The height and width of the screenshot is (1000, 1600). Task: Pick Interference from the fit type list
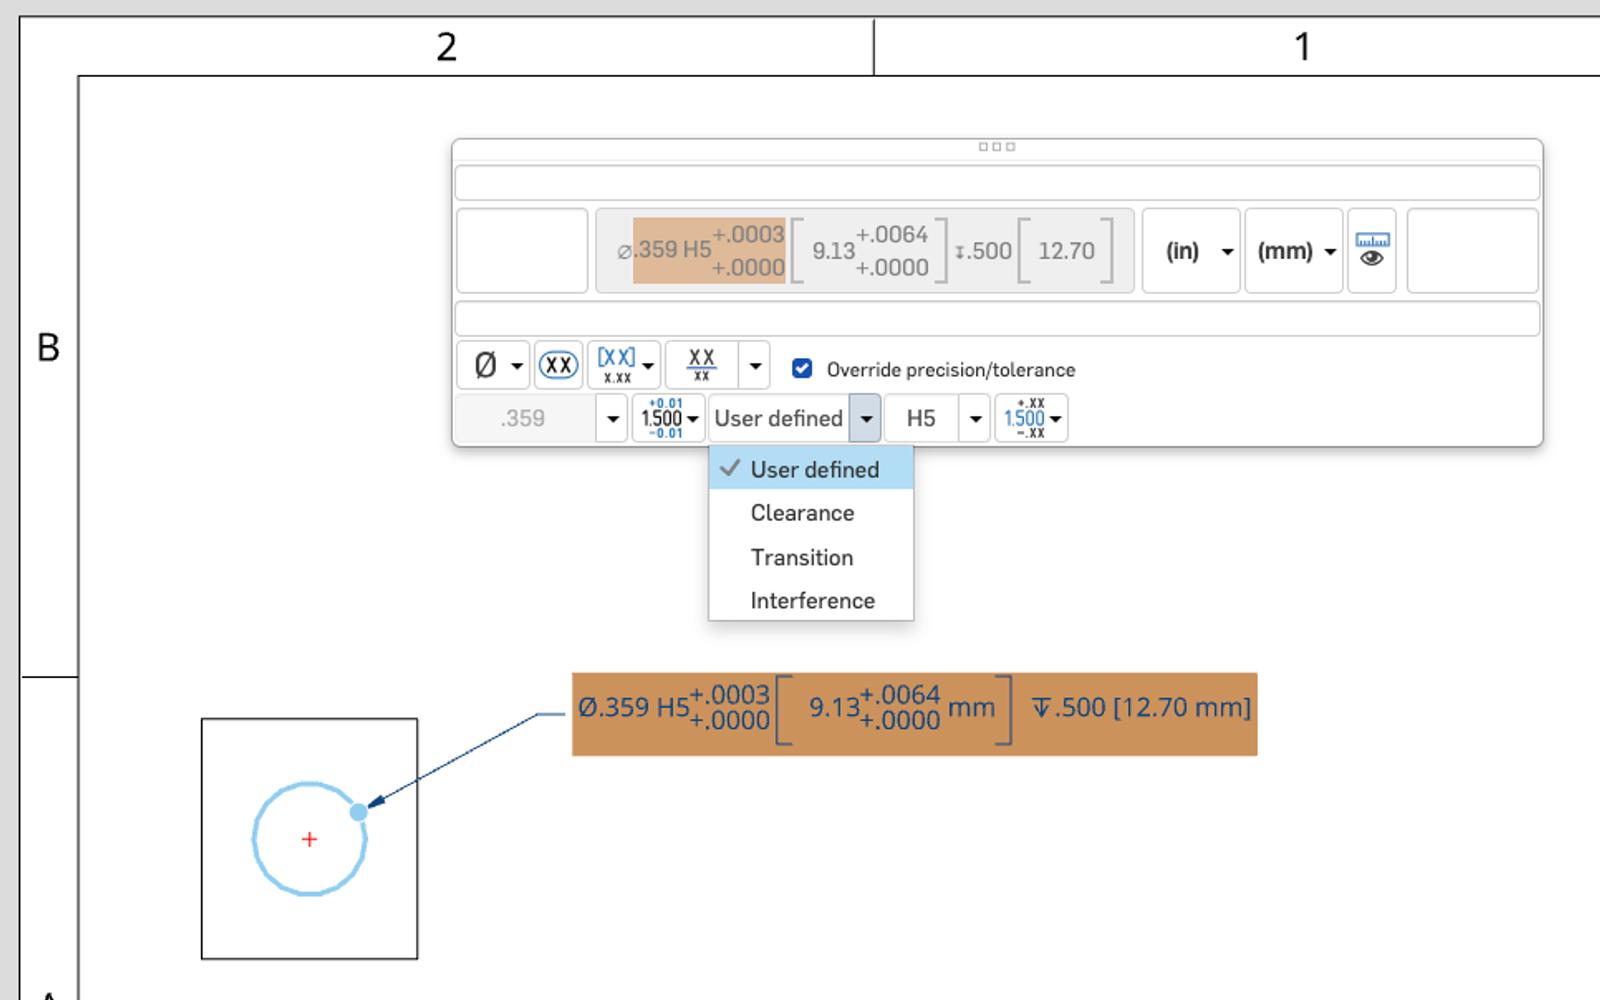click(812, 600)
